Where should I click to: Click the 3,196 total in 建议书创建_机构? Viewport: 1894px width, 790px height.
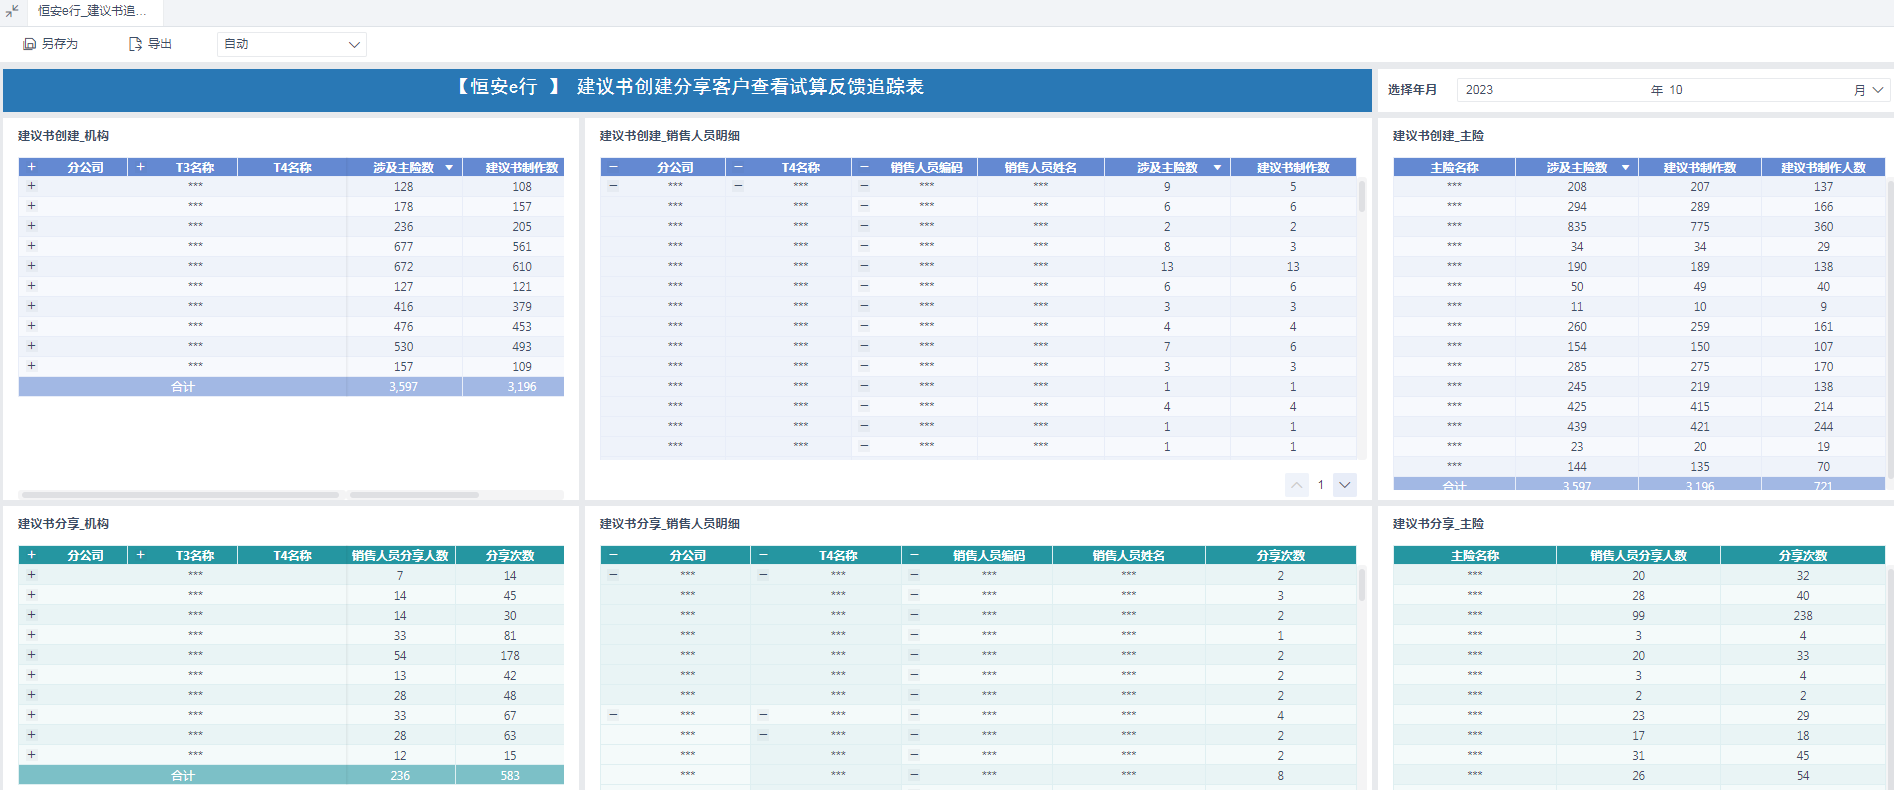(x=522, y=387)
